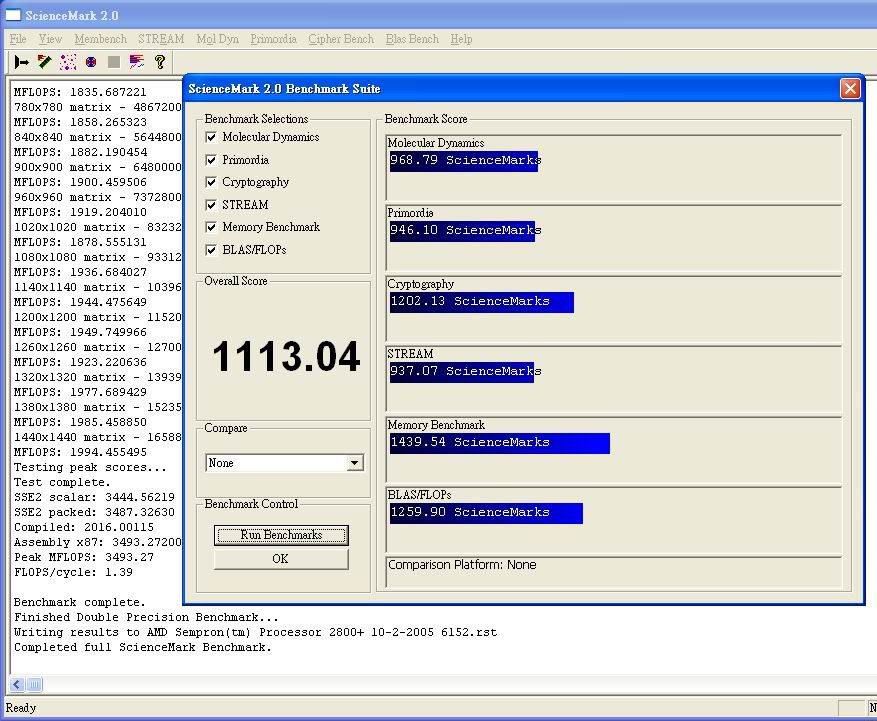Uncheck the Molecular Dynamics checkbox
The height and width of the screenshot is (721, 877).
point(211,137)
